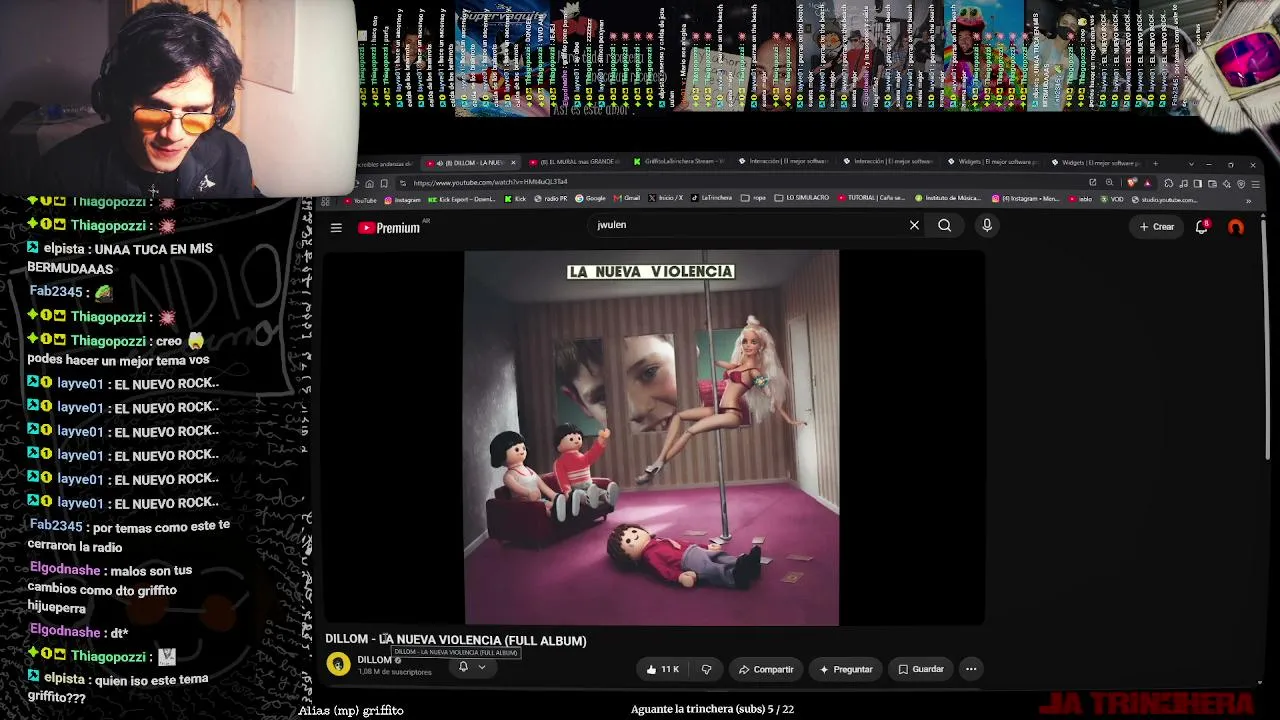
Task: Open the studio.youtube.com bookmark
Action: pyautogui.click(x=1163, y=199)
